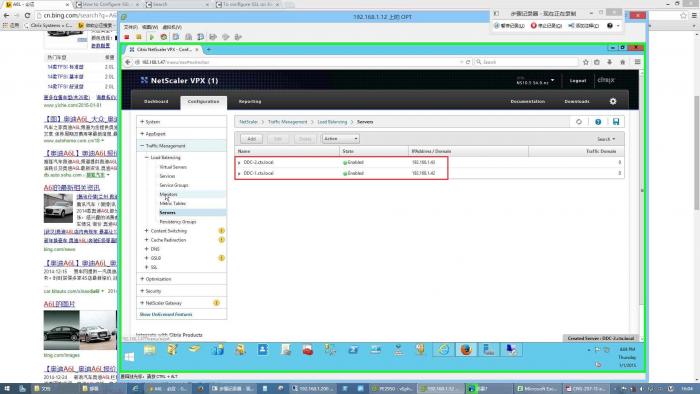This screenshot has height=394, width=700.
Task: Click the Firefox bookmark star icon
Action: click(x=586, y=62)
